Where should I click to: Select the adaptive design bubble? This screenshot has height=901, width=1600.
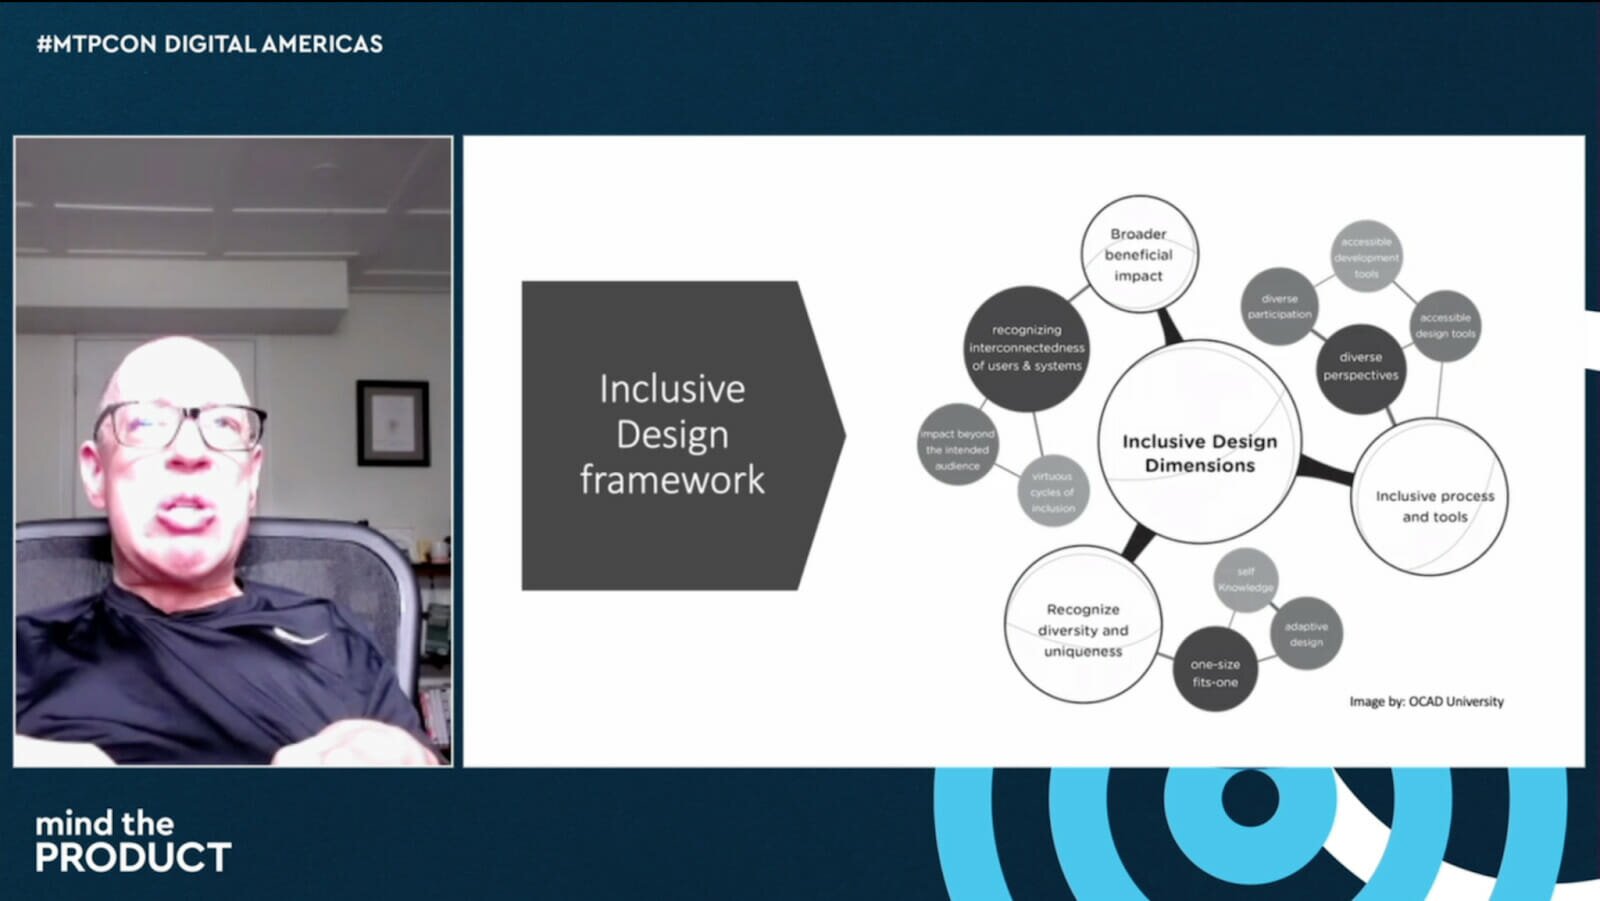(1306, 634)
